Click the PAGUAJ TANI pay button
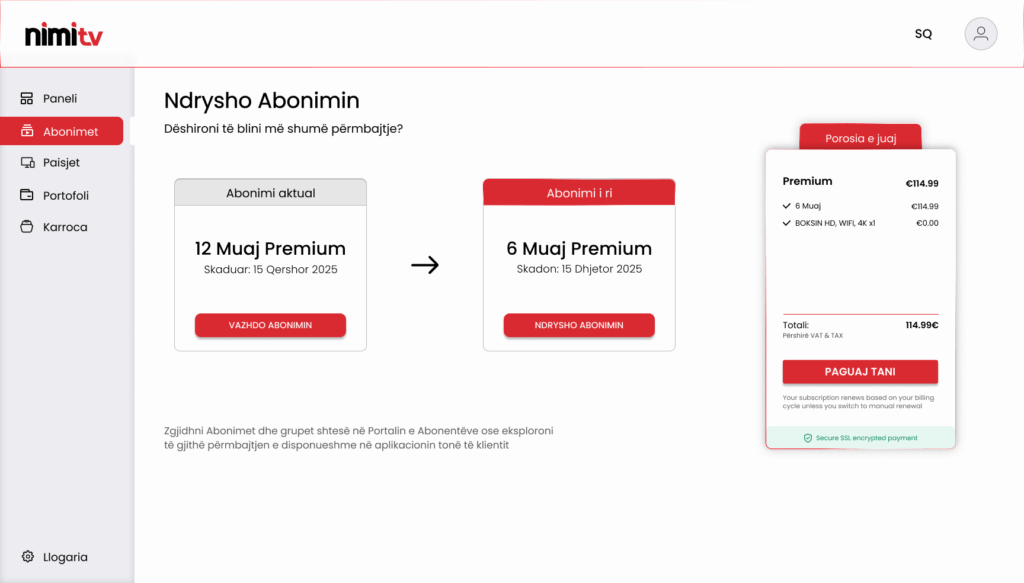The width and height of the screenshot is (1024, 583). tap(860, 371)
